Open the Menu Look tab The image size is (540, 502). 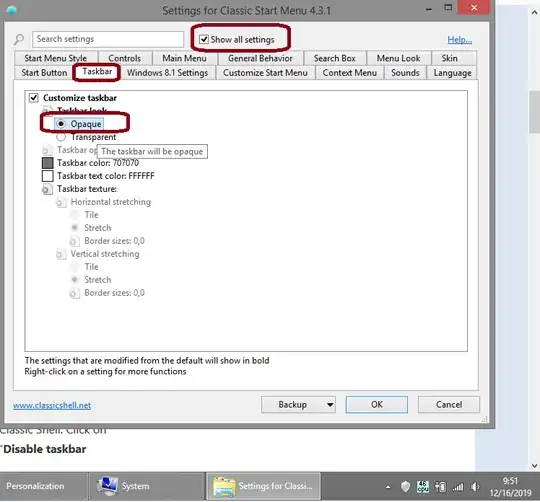coord(398,58)
